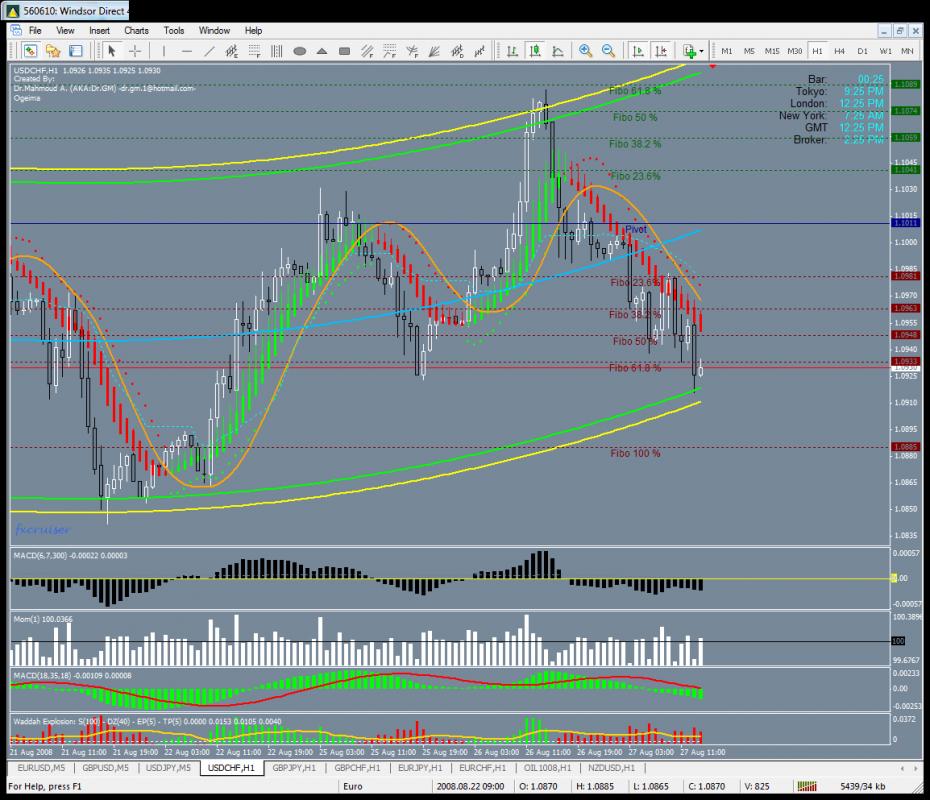
Task: Switch to the GBPCHF,H1 chart tab
Action: click(x=357, y=767)
